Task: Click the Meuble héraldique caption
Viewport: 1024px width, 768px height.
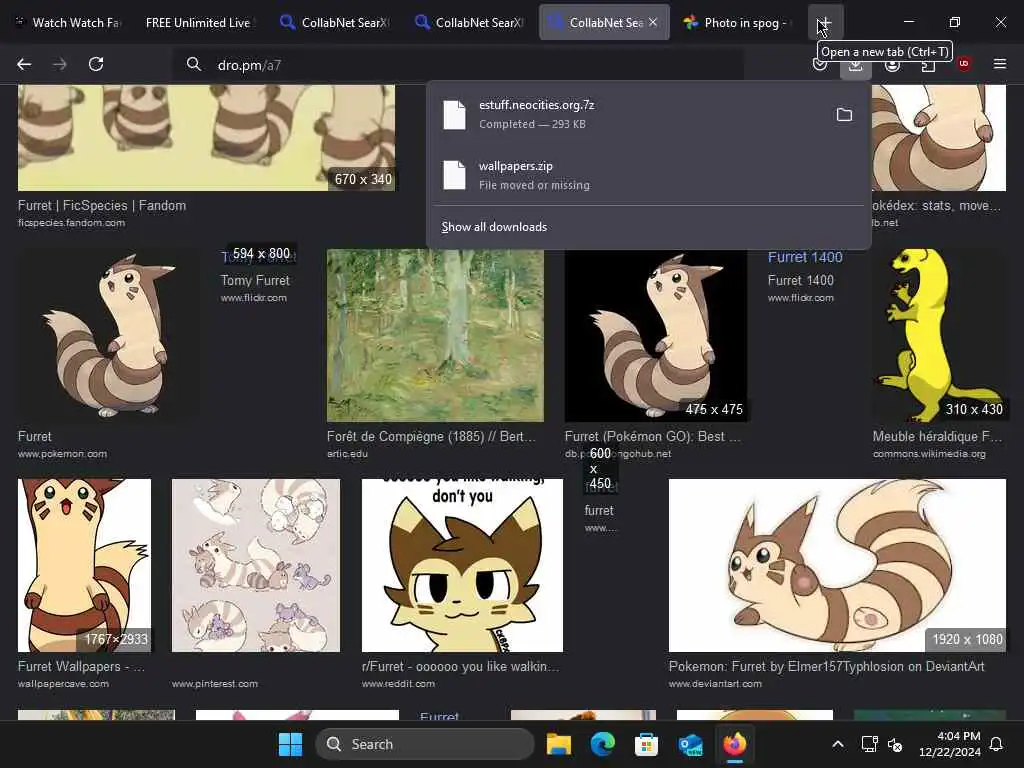Action: click(937, 436)
